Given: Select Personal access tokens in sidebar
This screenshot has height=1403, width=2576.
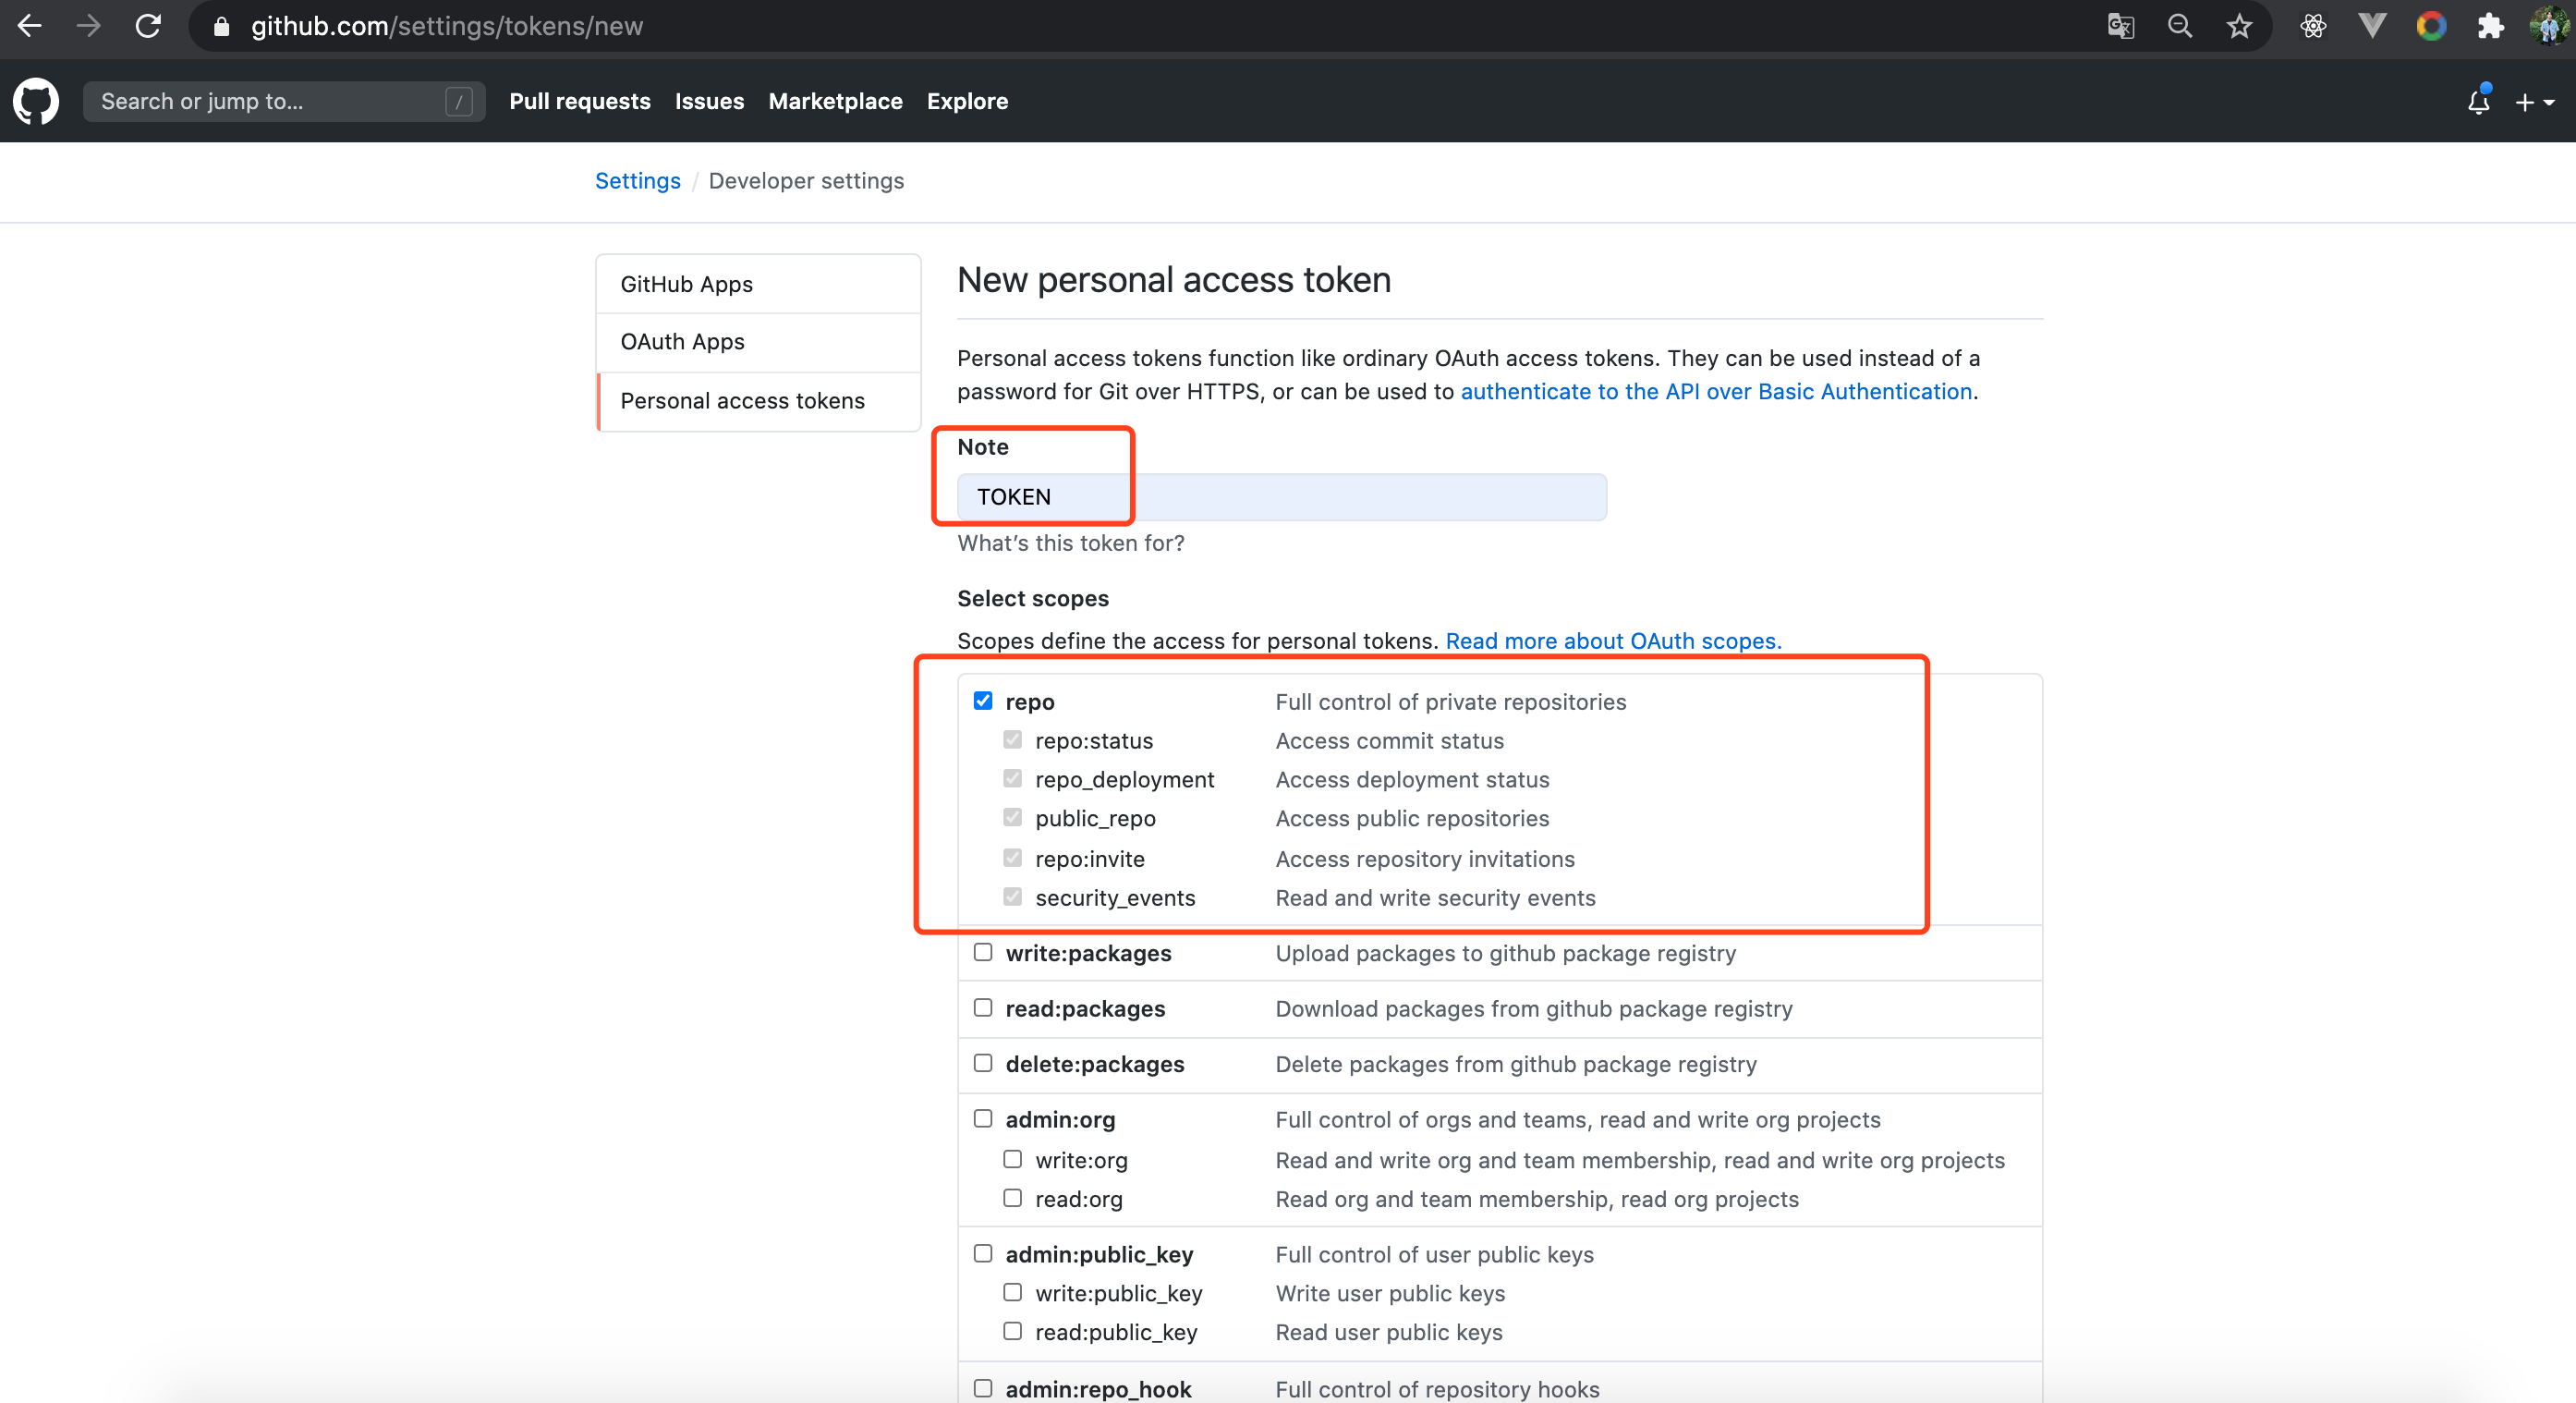Looking at the screenshot, I should pos(758,401).
